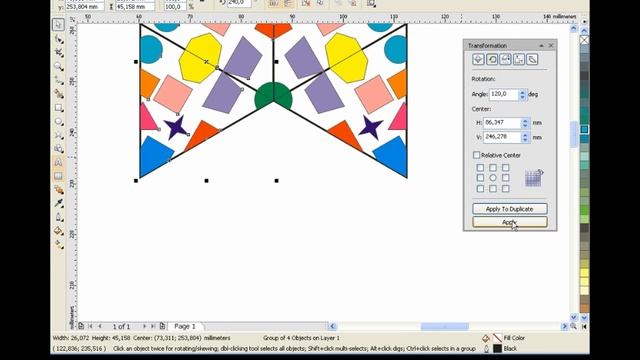Switch Transformation docker to Scale and Mirror
Viewport: 640px width, 360px height.
pos(505,59)
